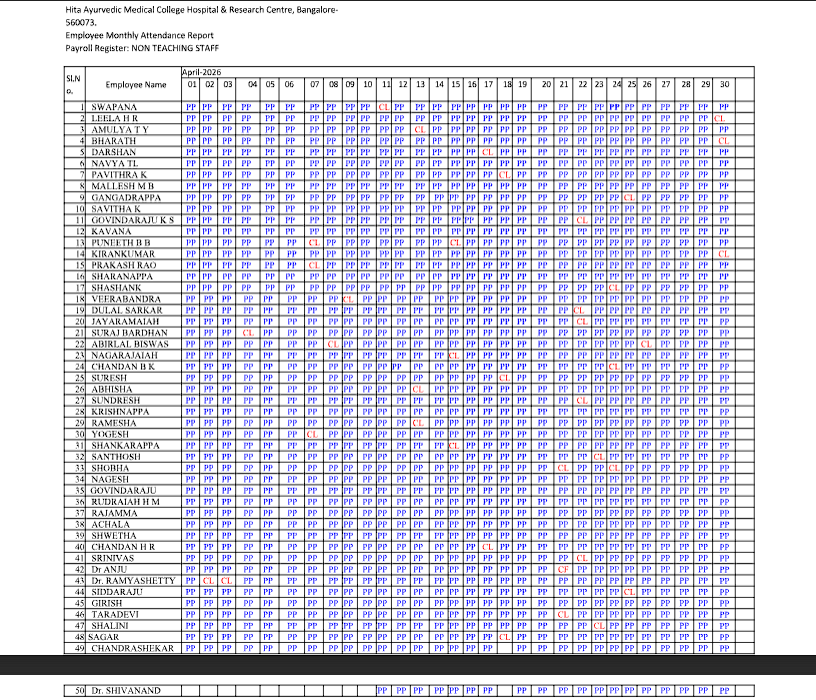
Task: Click employee name SHARANAPPA
Action: [x=122, y=276]
